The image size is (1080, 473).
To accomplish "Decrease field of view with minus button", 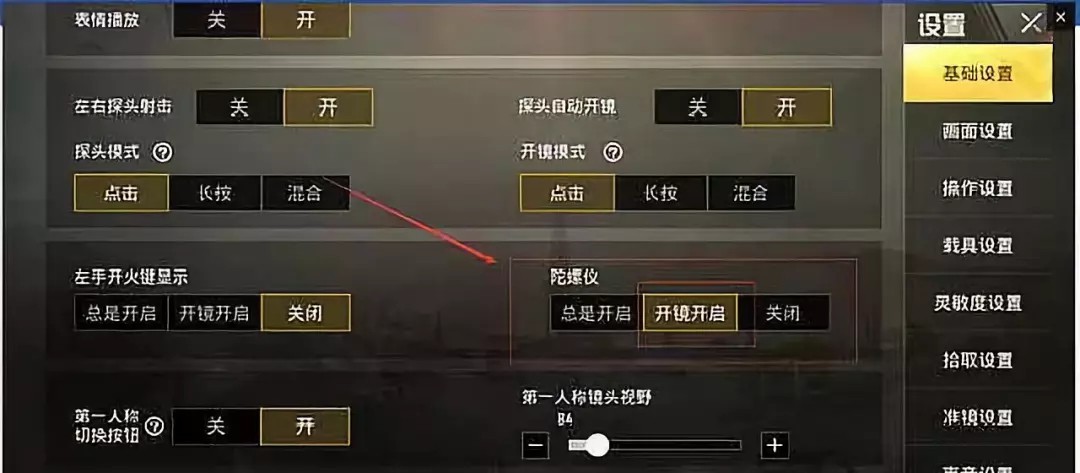I will point(535,445).
